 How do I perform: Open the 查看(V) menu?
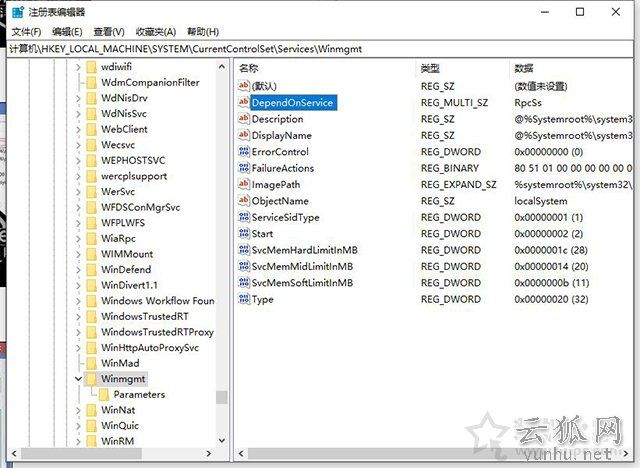click(x=109, y=32)
